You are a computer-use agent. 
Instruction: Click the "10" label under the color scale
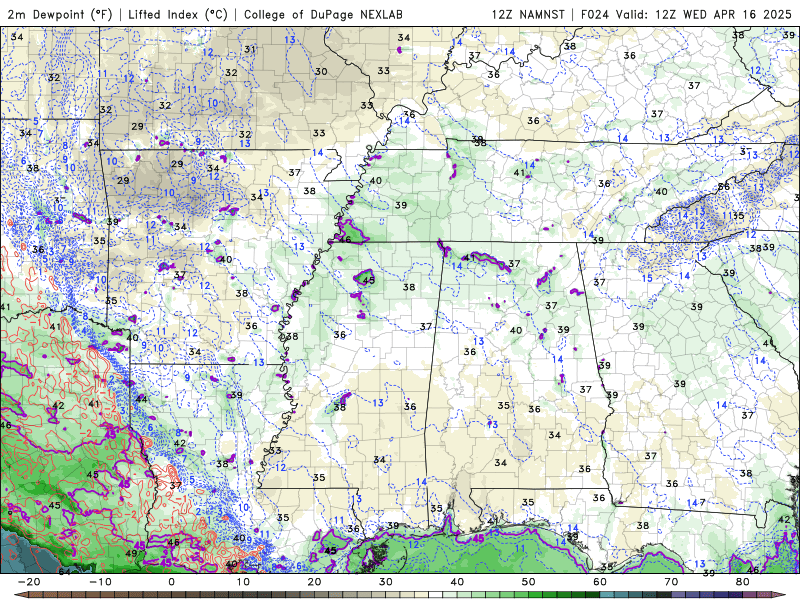tap(243, 582)
